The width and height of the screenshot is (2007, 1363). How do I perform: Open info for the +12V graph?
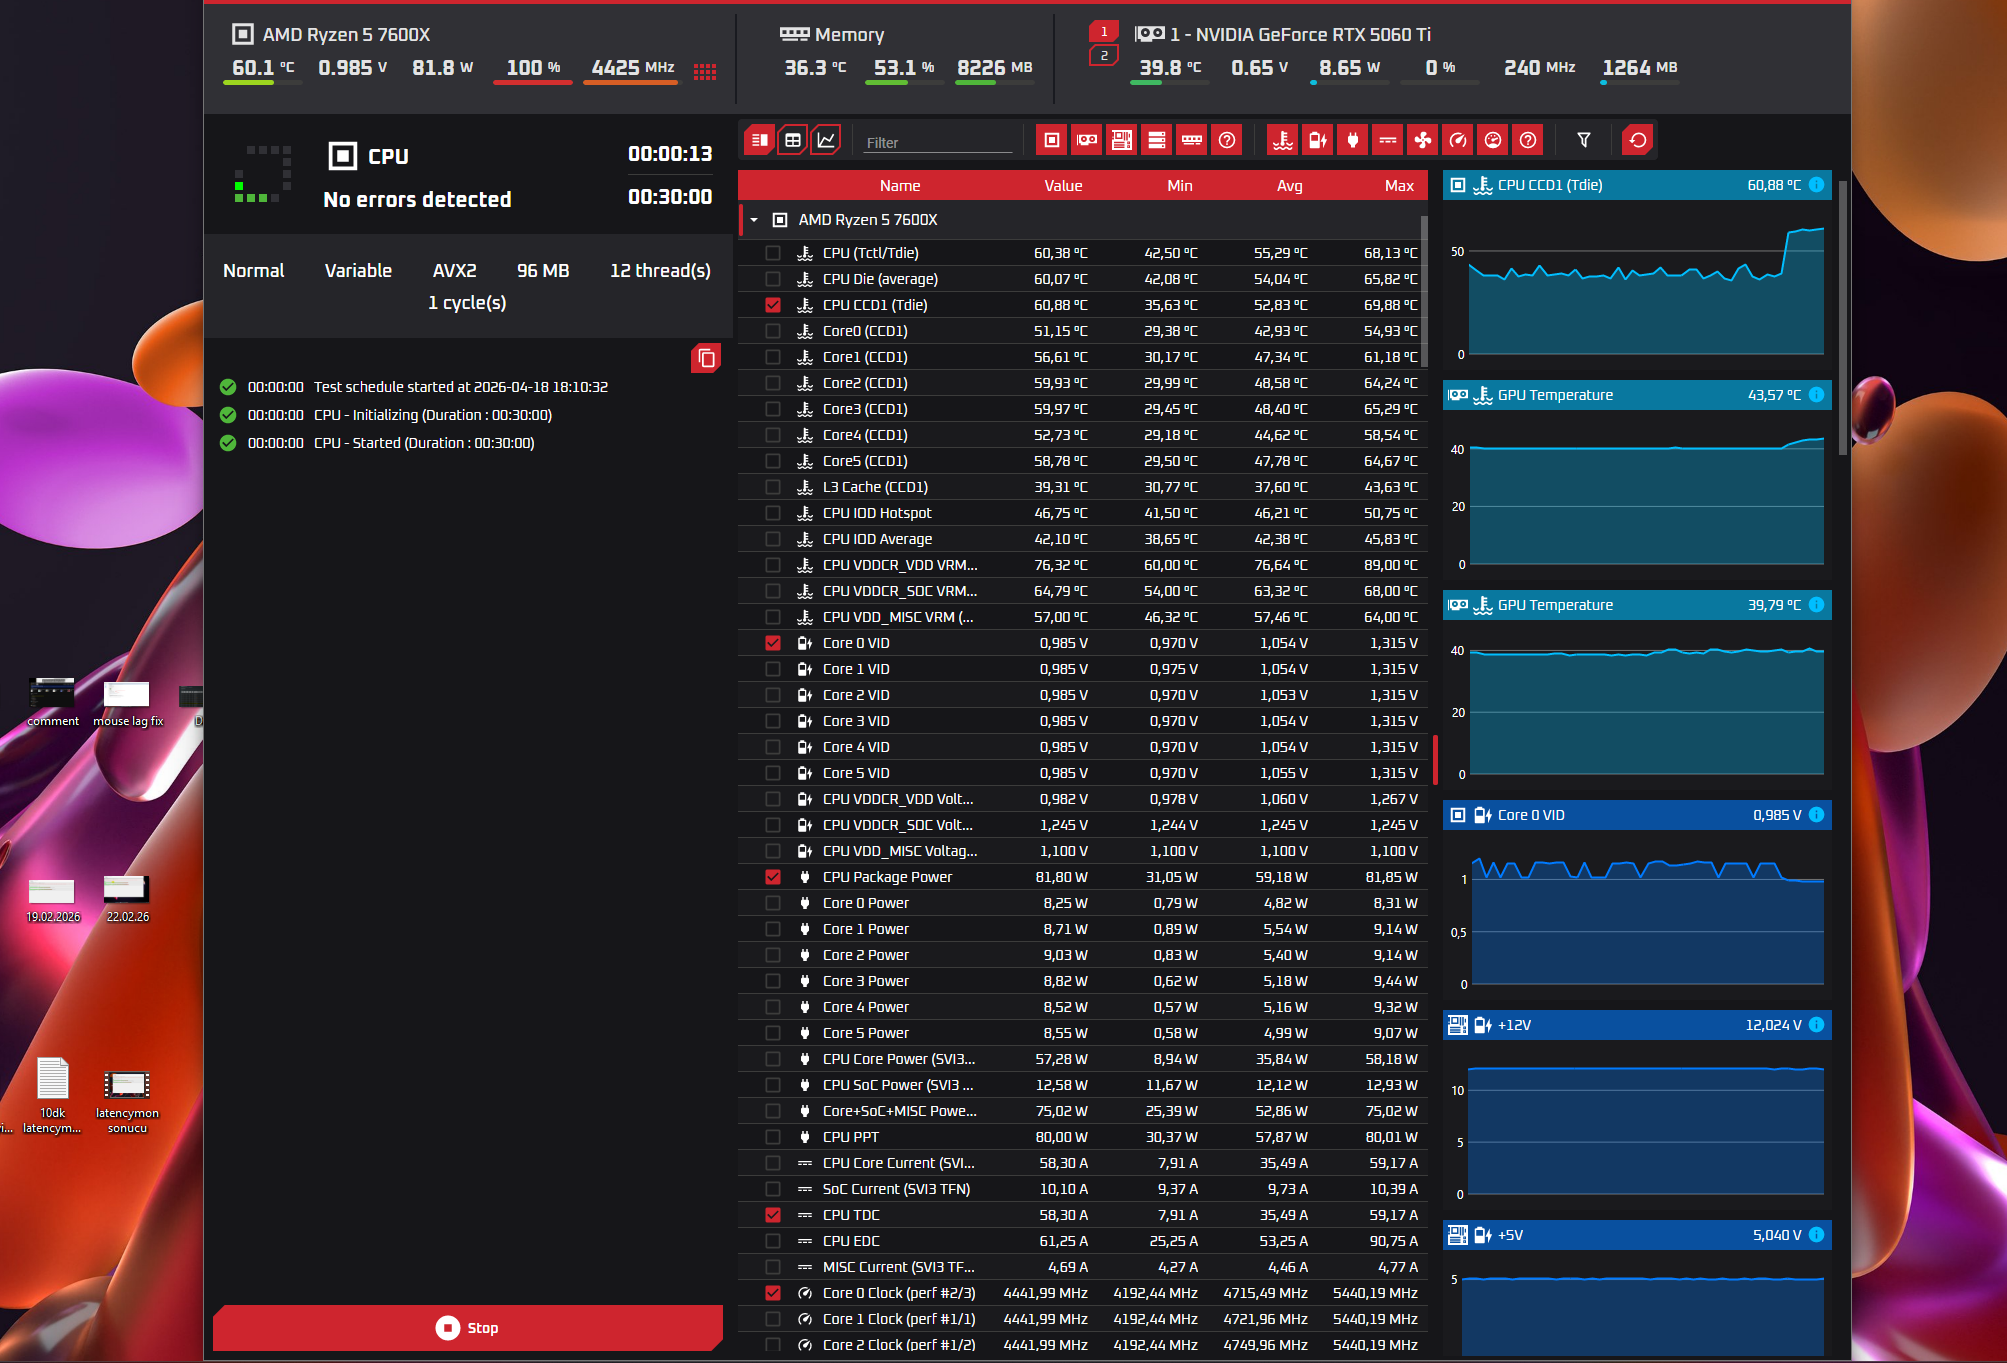1816,1025
